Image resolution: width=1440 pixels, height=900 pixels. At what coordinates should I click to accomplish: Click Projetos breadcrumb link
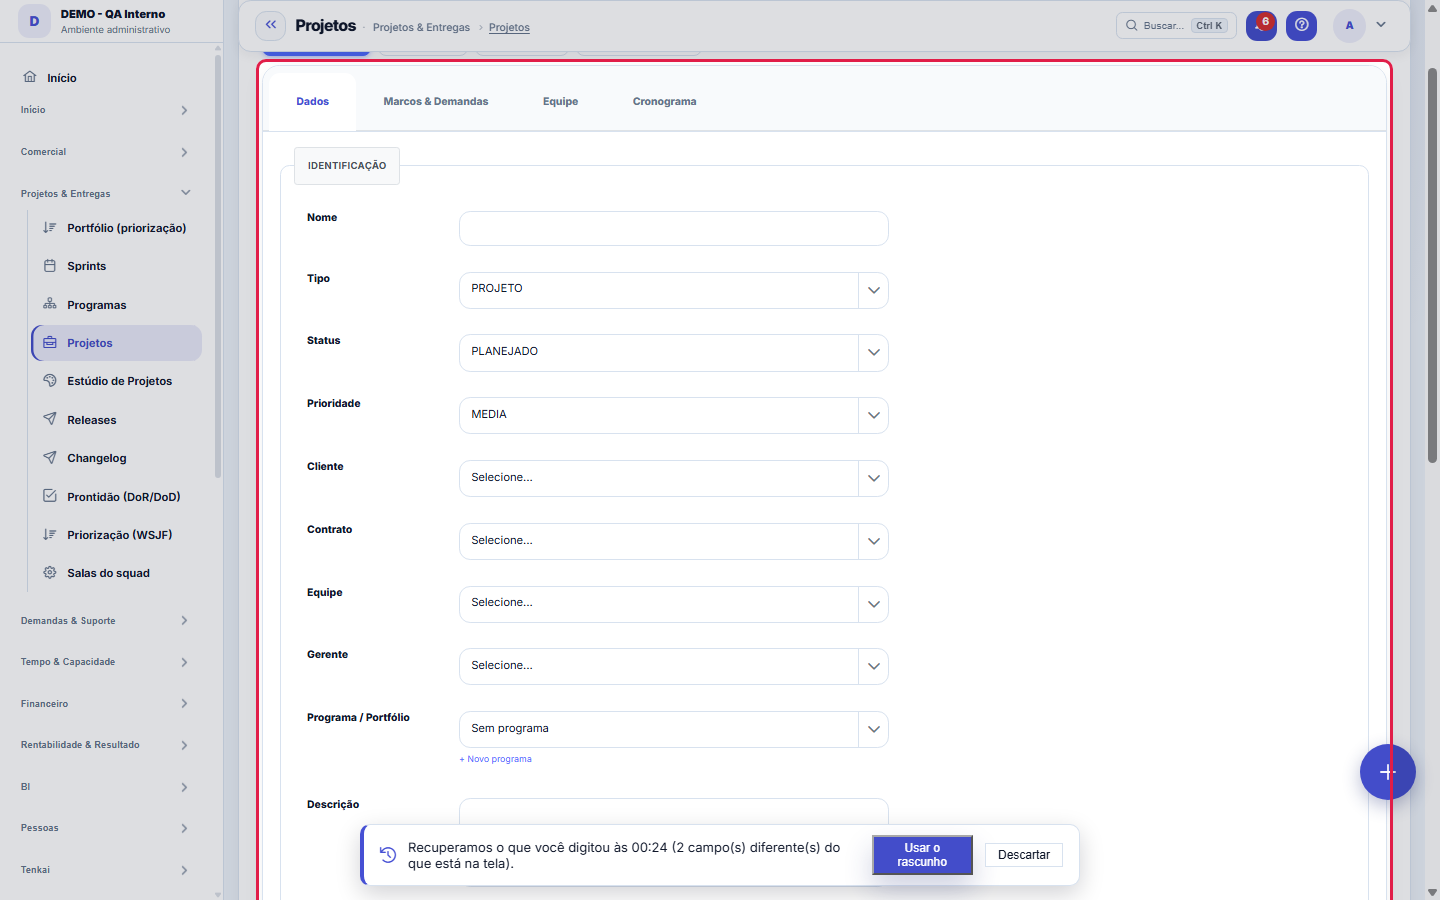(x=509, y=27)
